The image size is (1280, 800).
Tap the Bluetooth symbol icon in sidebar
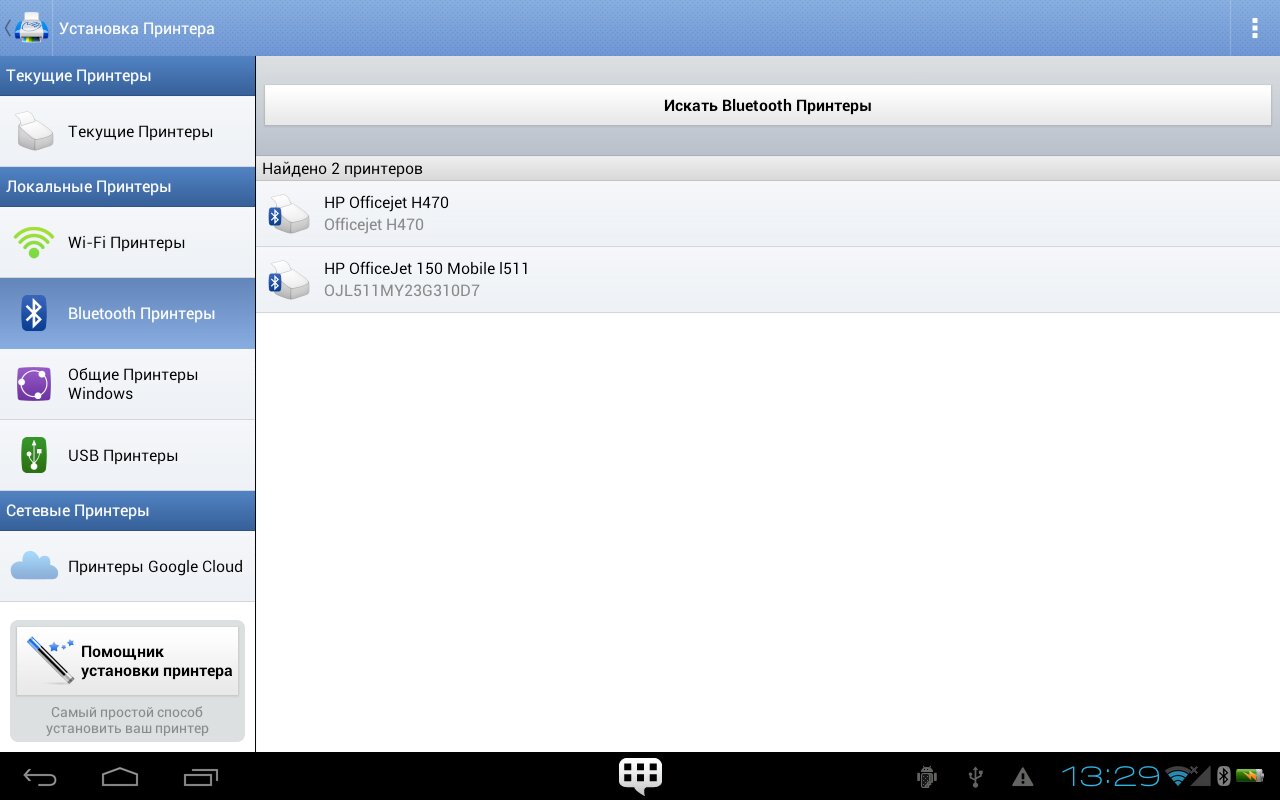34,314
